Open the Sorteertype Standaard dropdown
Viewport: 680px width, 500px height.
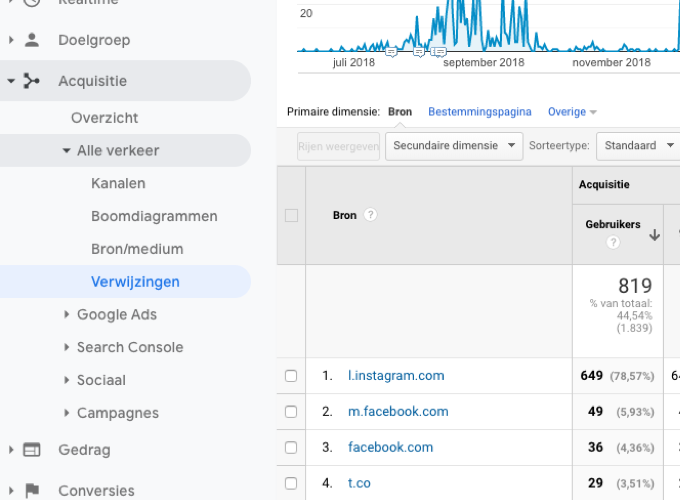[637, 146]
